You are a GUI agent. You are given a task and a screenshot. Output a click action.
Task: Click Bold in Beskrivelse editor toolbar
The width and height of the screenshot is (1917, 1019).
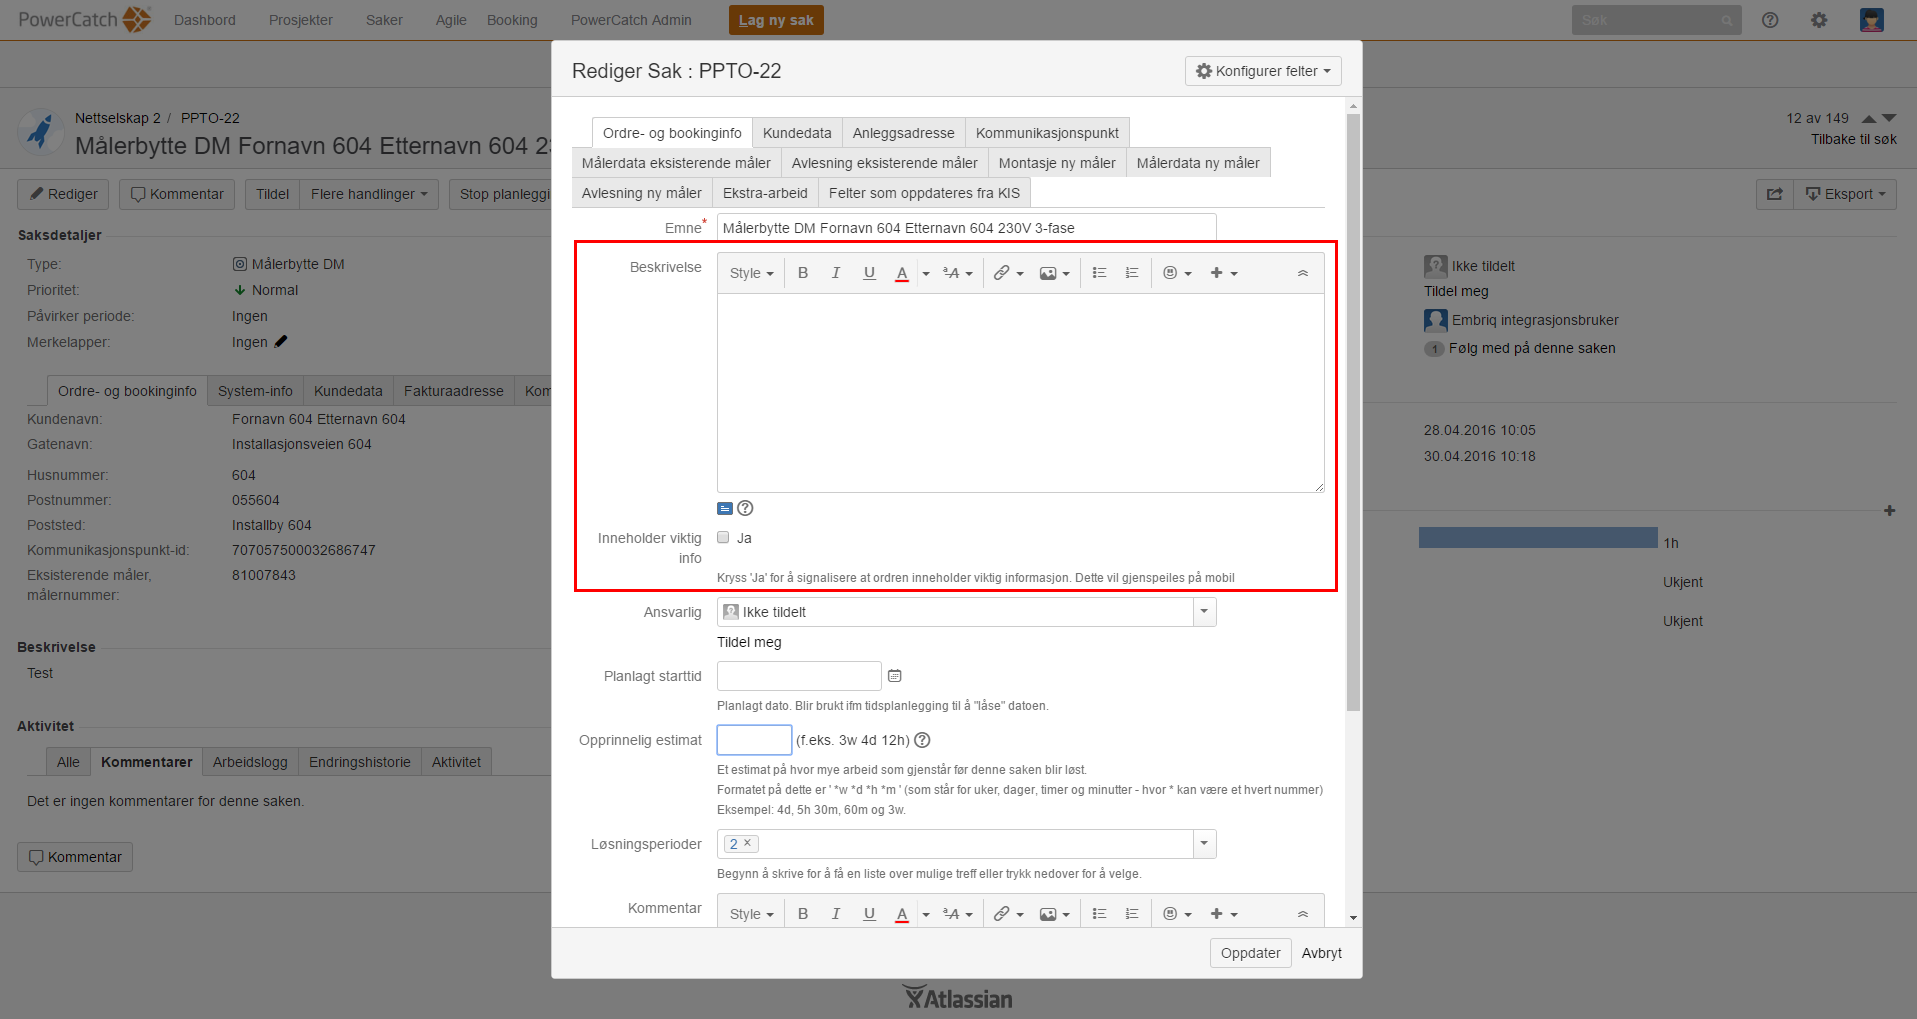(803, 273)
